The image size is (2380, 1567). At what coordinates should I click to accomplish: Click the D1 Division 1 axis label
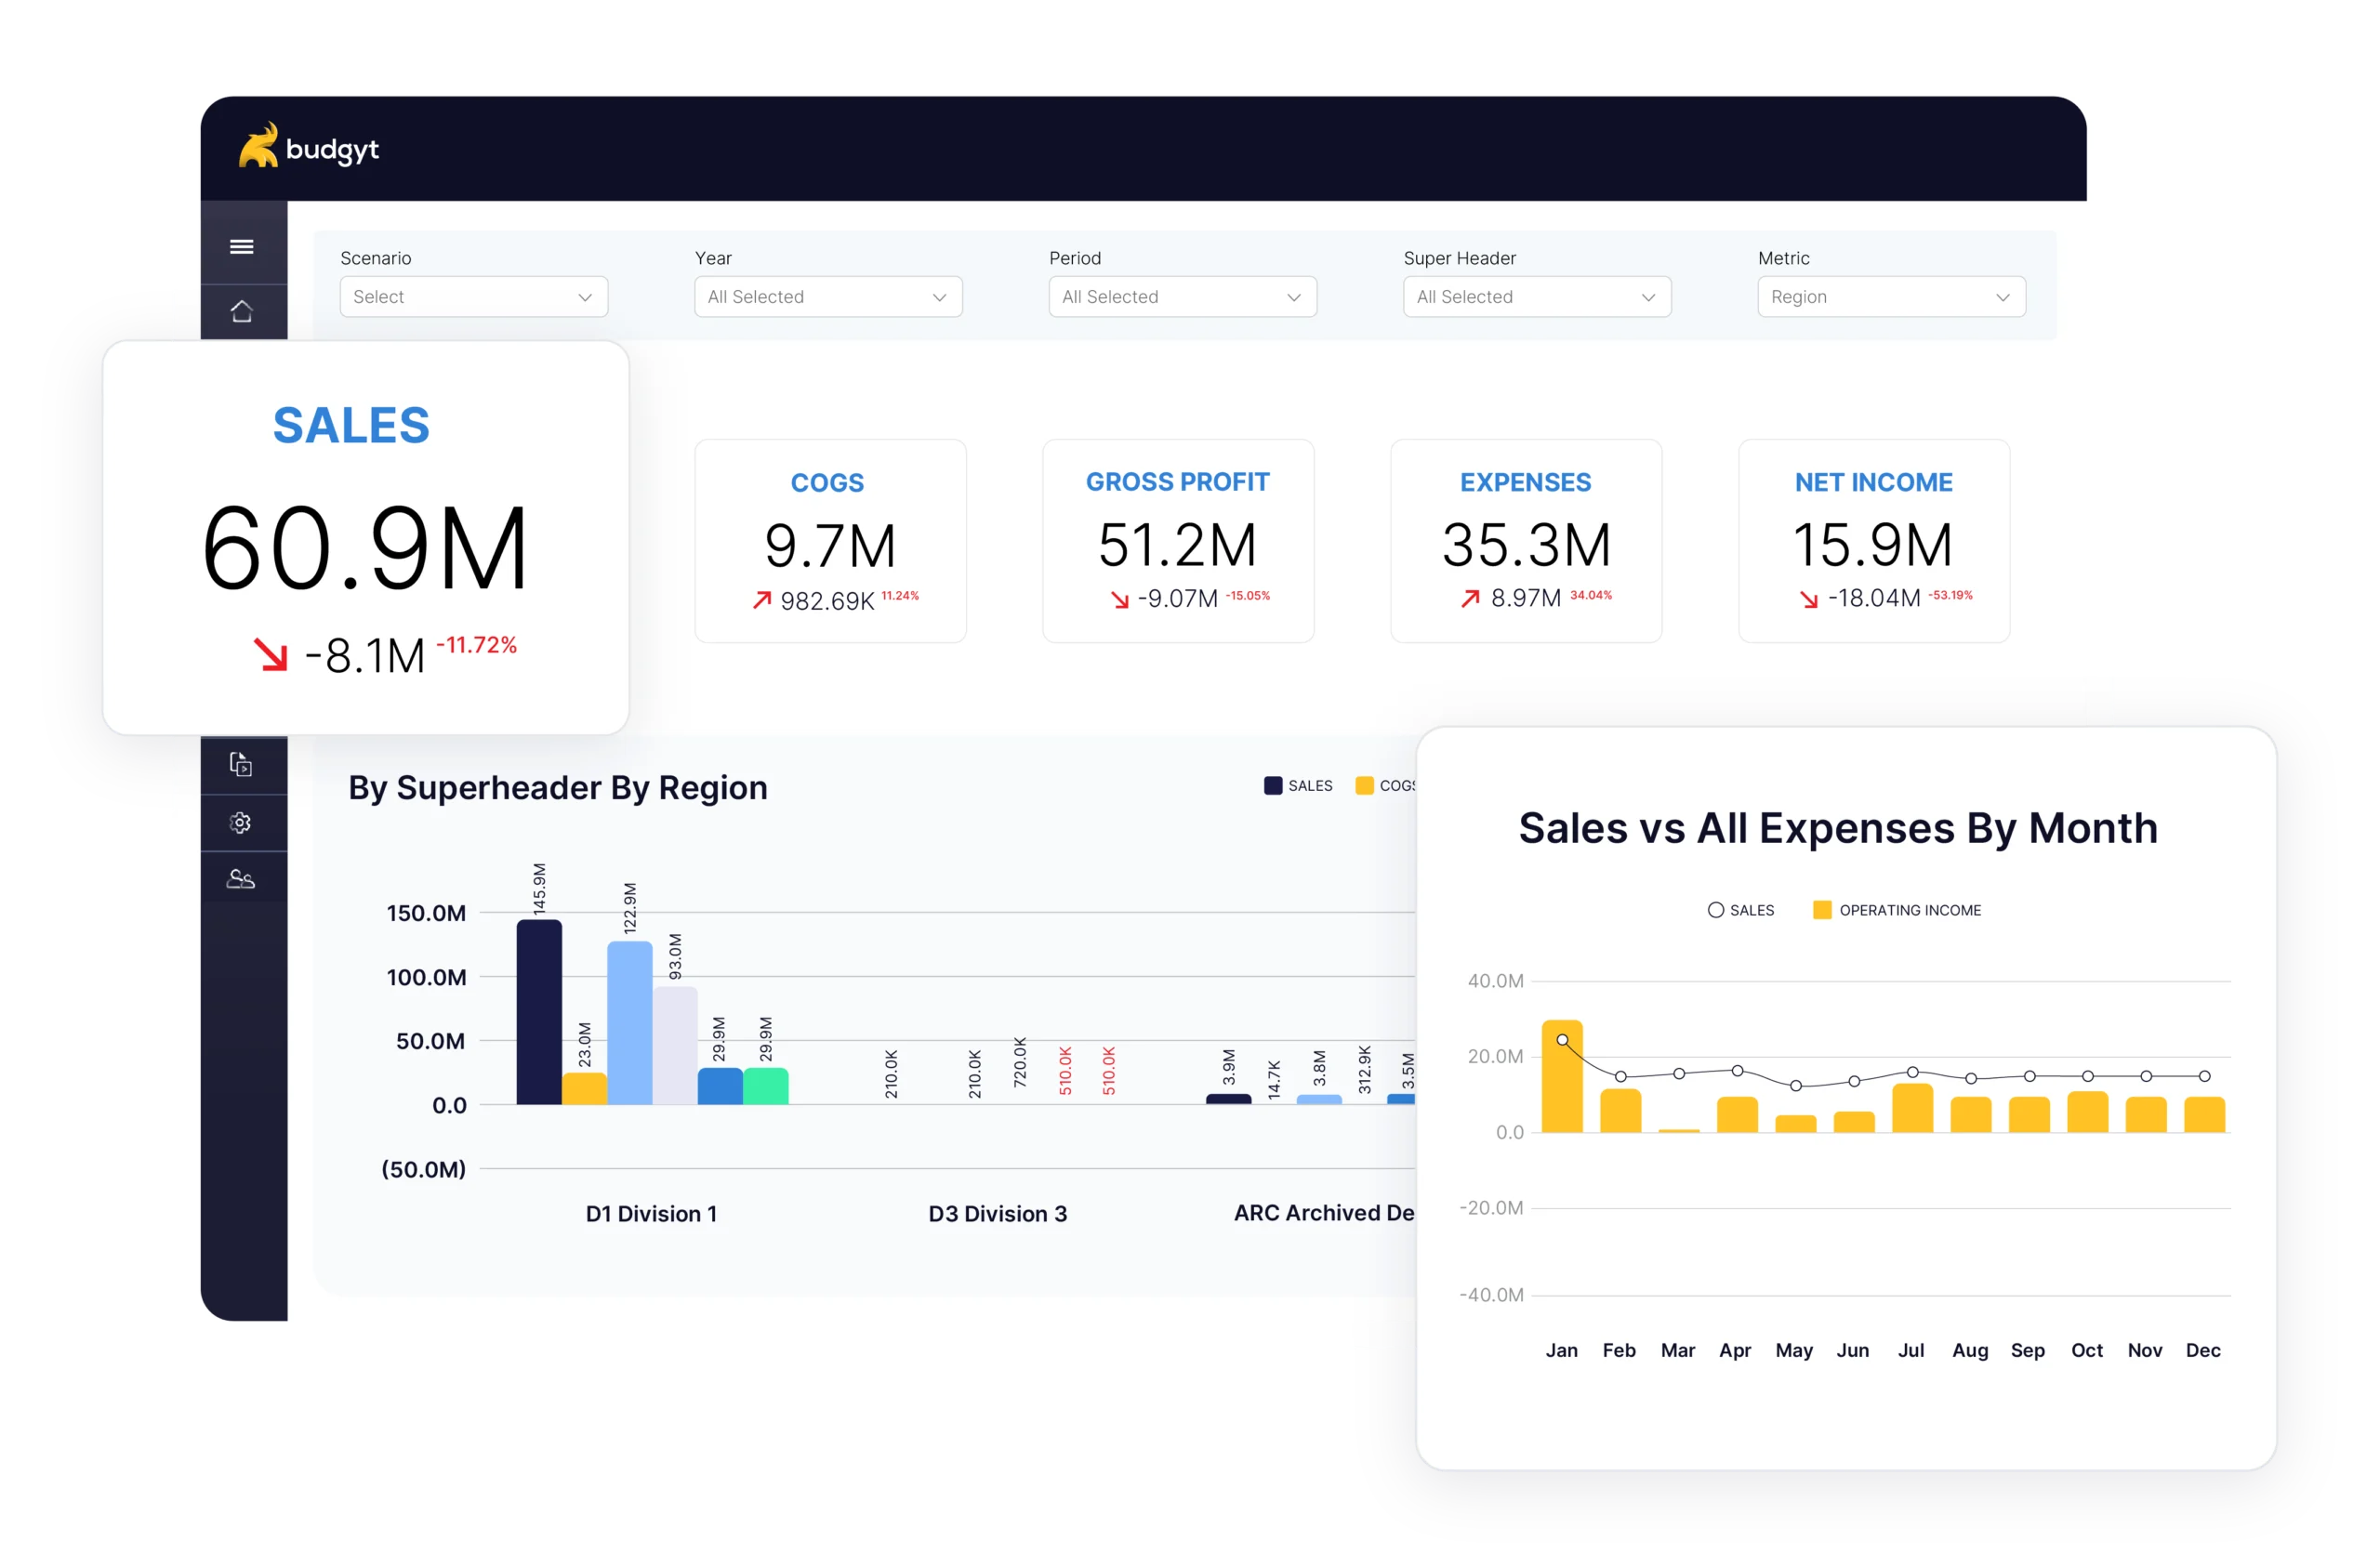[x=651, y=1213]
